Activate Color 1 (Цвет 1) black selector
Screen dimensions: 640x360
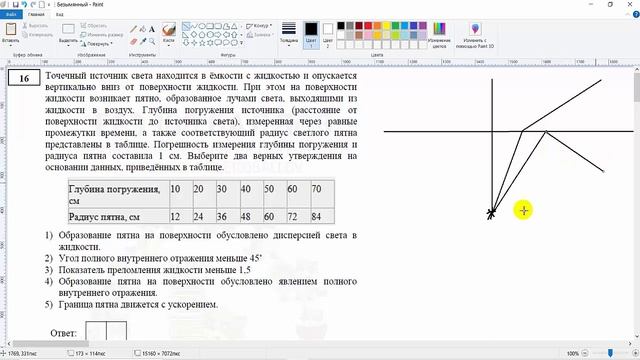coord(311,35)
